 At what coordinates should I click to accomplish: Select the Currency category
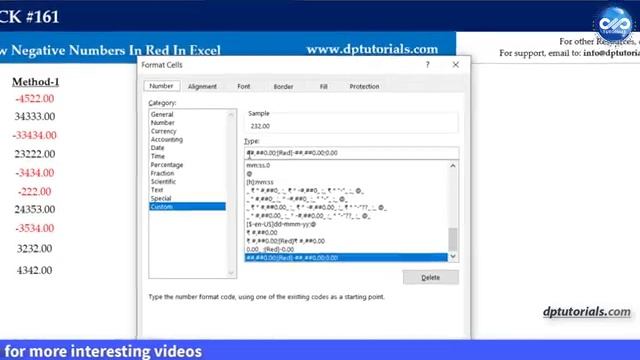click(164, 131)
